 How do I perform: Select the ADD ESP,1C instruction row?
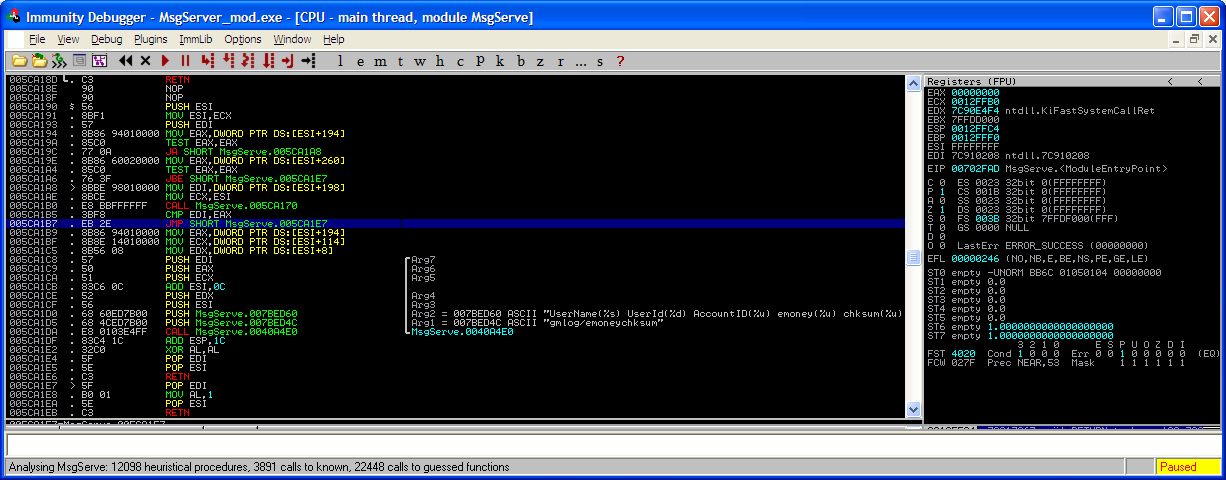click(x=456, y=340)
